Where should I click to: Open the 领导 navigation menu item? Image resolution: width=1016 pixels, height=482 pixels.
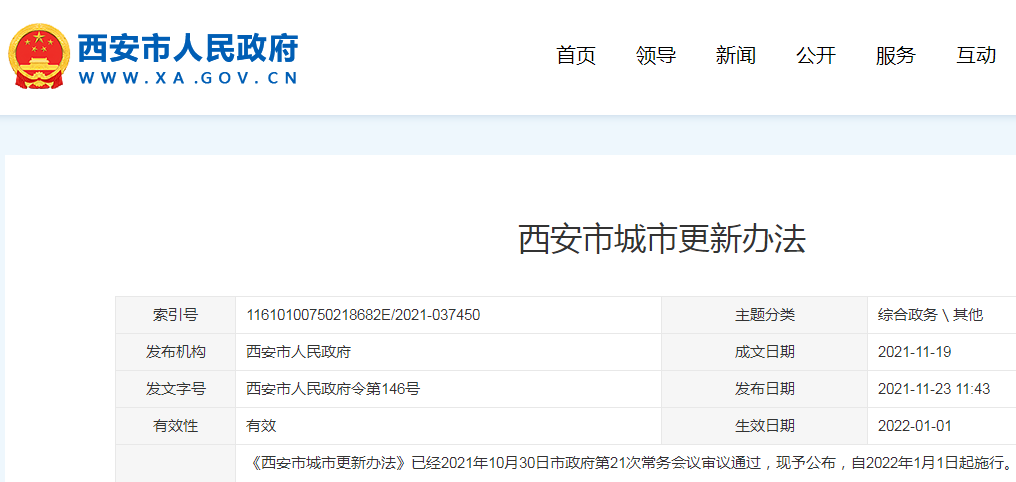point(656,56)
